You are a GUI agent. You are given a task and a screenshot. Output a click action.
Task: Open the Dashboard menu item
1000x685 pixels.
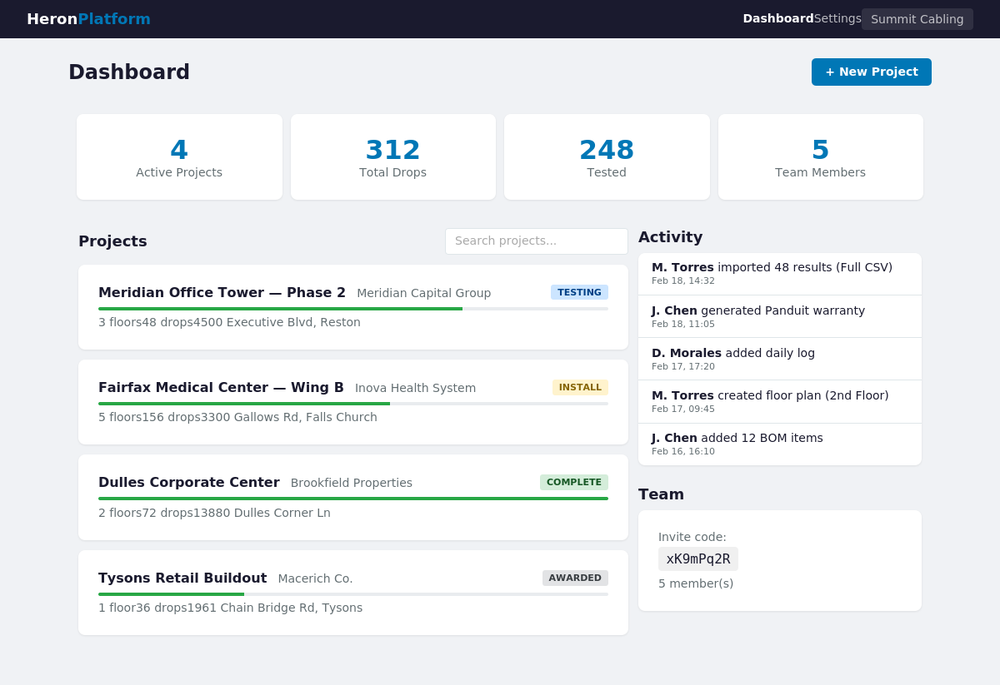778,18
